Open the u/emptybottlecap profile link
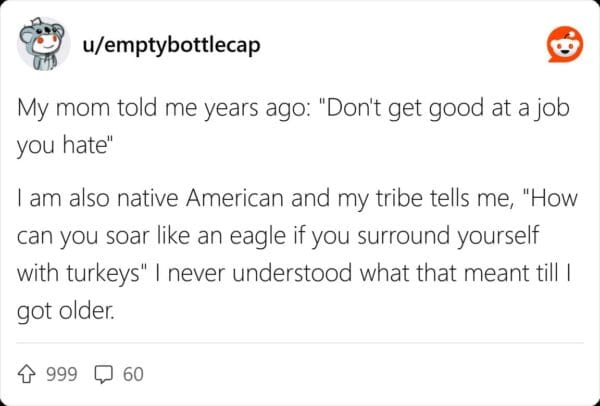 click(x=164, y=46)
